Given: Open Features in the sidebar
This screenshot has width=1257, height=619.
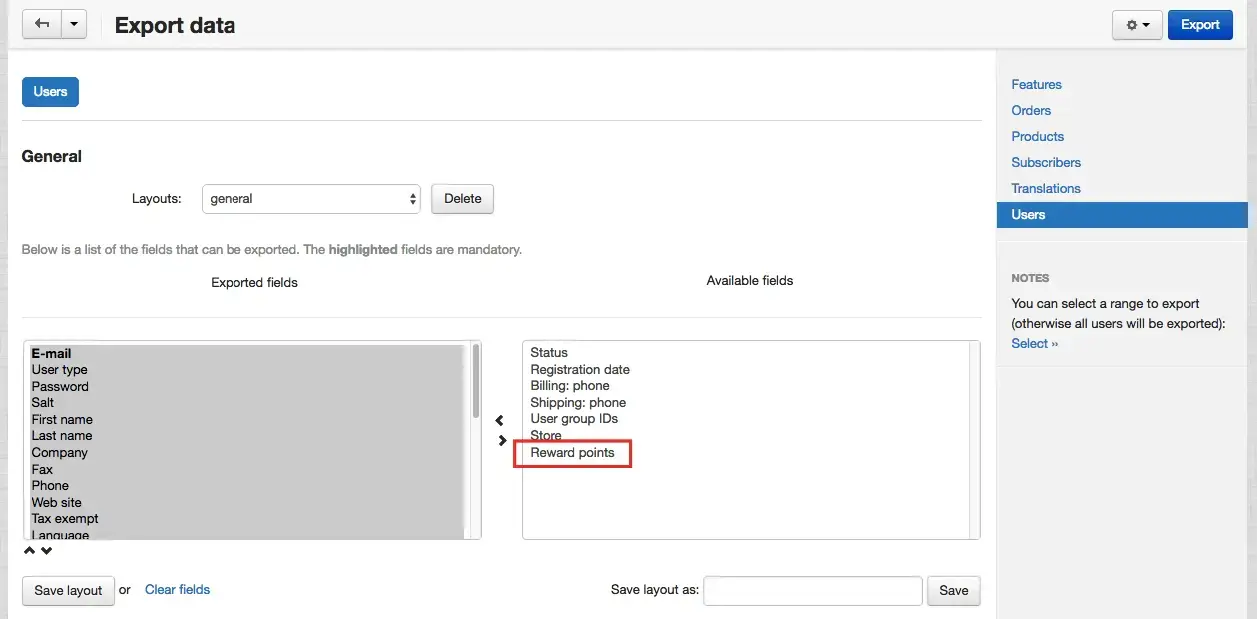Looking at the screenshot, I should 1036,85.
